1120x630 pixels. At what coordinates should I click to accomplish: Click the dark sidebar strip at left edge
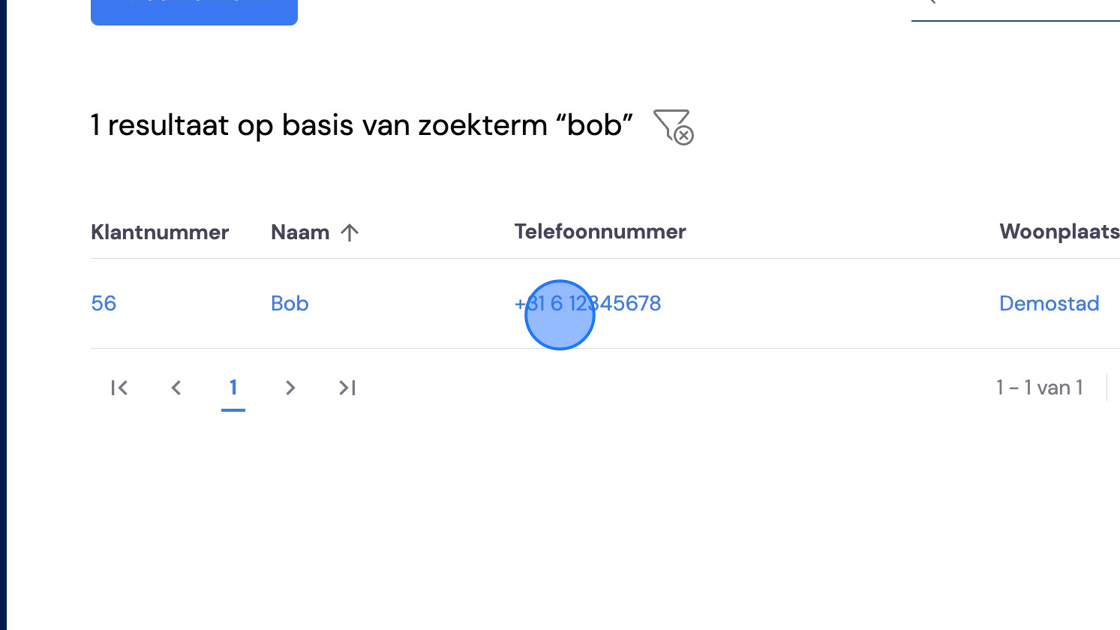pos(4,315)
